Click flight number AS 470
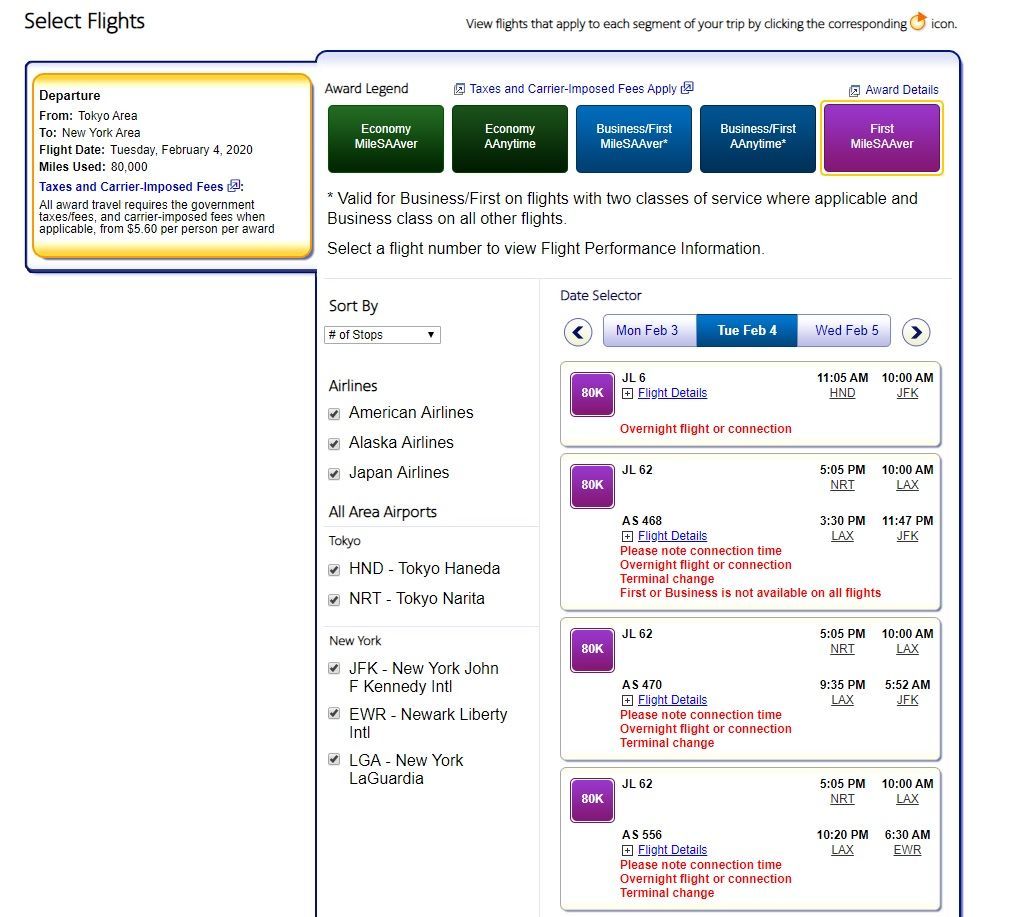The width and height of the screenshot is (1031, 917). (x=642, y=685)
